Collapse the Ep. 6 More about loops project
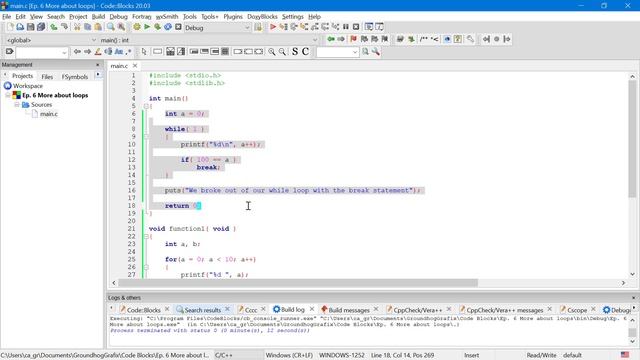640x360 pixels. pyautogui.click(x=8, y=95)
